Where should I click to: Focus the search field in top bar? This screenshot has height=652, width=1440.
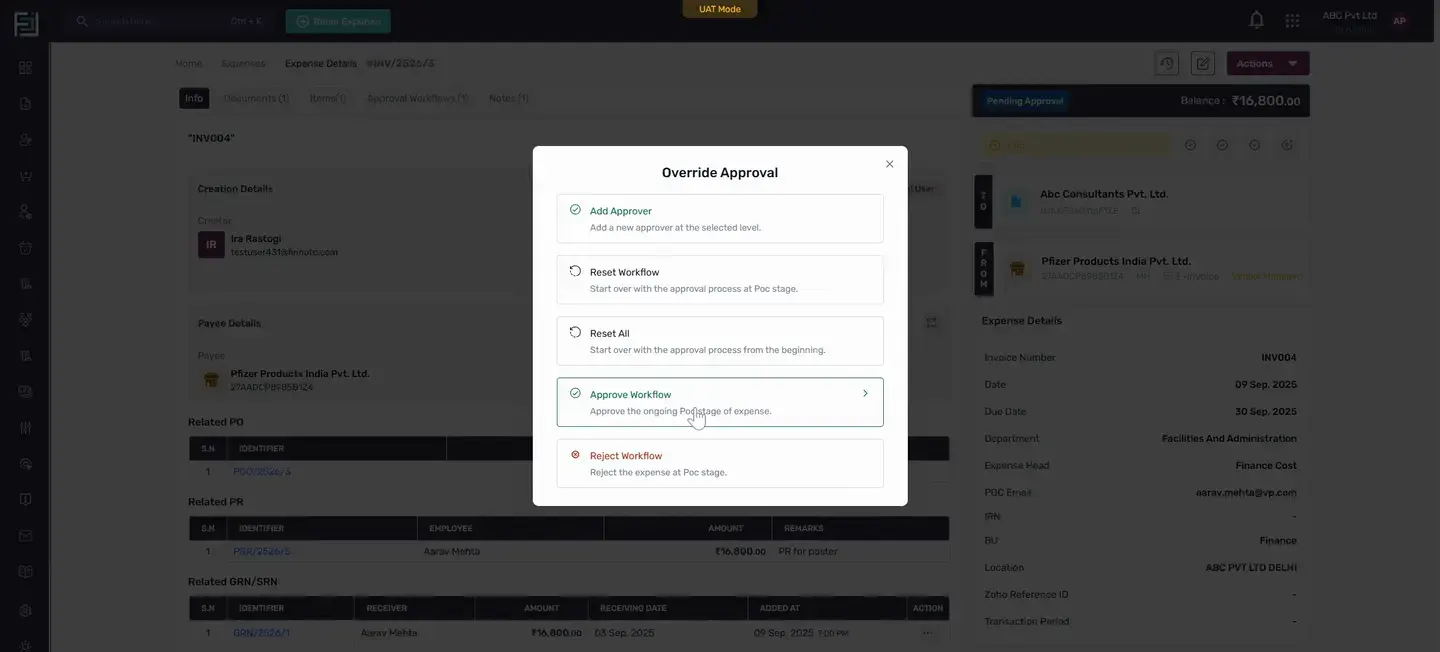click(x=170, y=21)
